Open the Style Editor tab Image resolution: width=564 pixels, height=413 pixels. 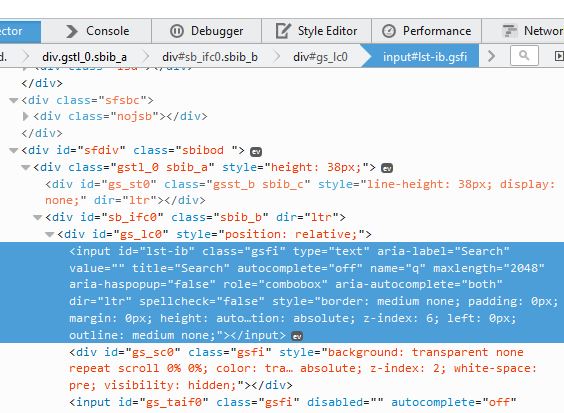coord(317,31)
